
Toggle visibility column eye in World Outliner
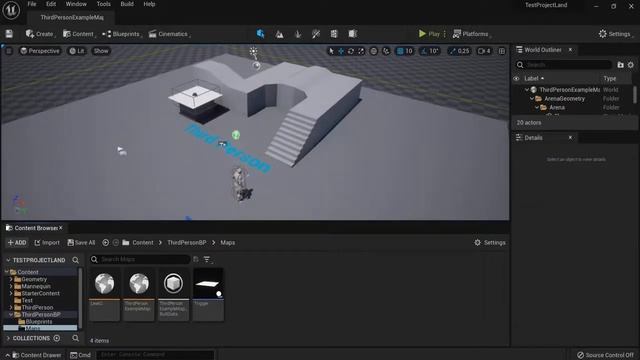pos(516,78)
